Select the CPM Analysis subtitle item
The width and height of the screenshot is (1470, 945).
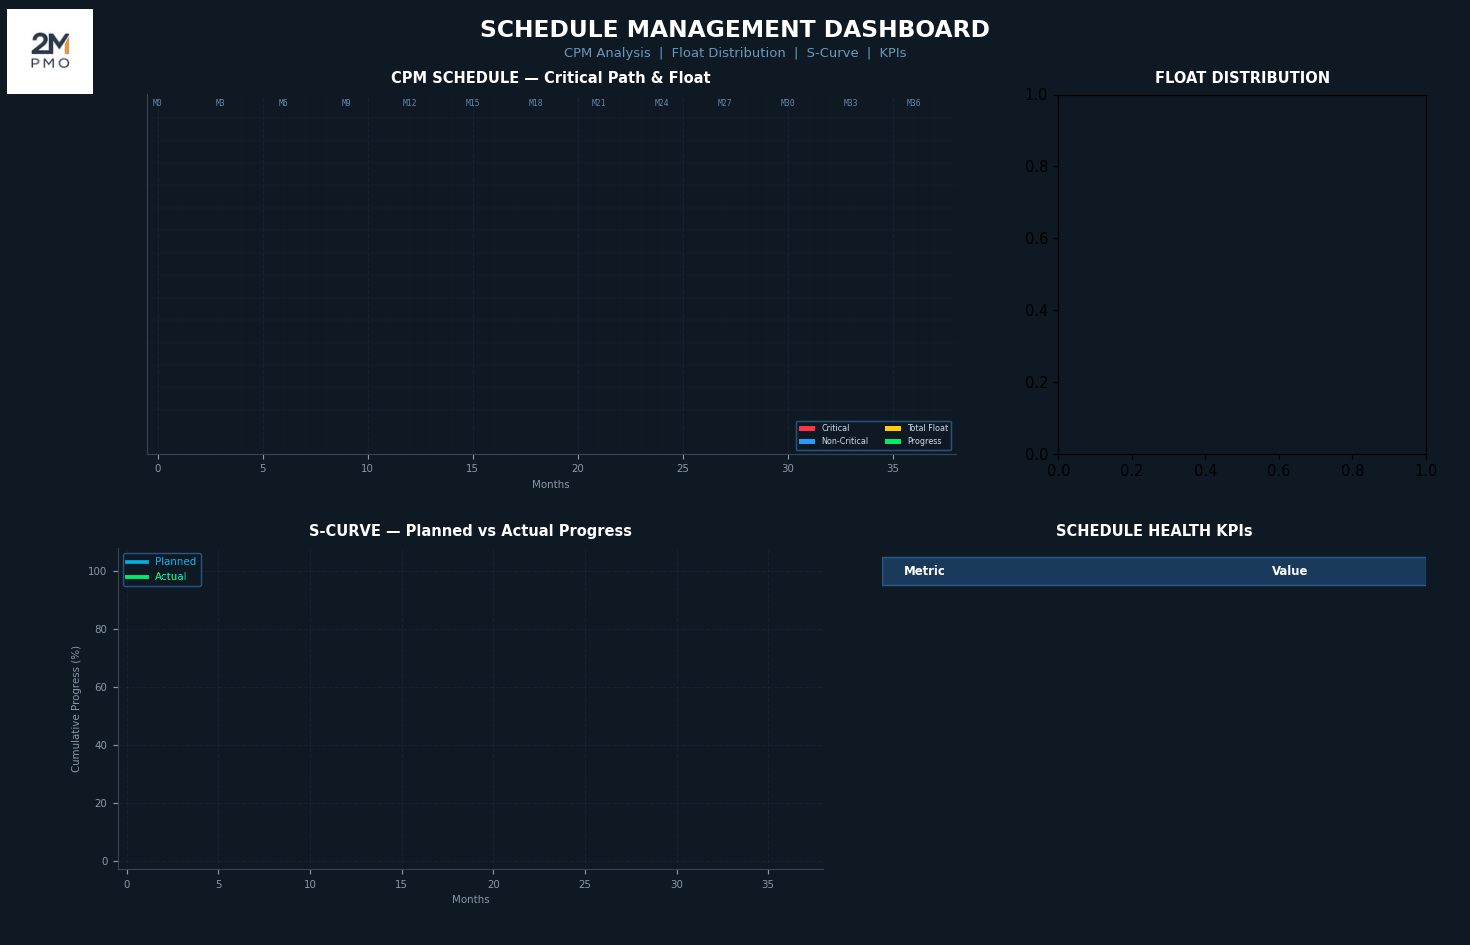coord(607,54)
